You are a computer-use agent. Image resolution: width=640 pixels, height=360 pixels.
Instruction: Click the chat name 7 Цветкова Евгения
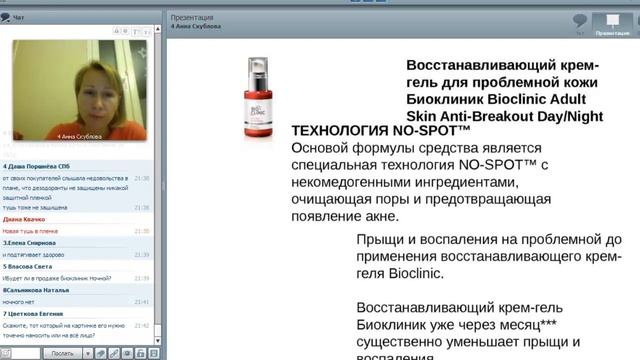(x=33, y=314)
